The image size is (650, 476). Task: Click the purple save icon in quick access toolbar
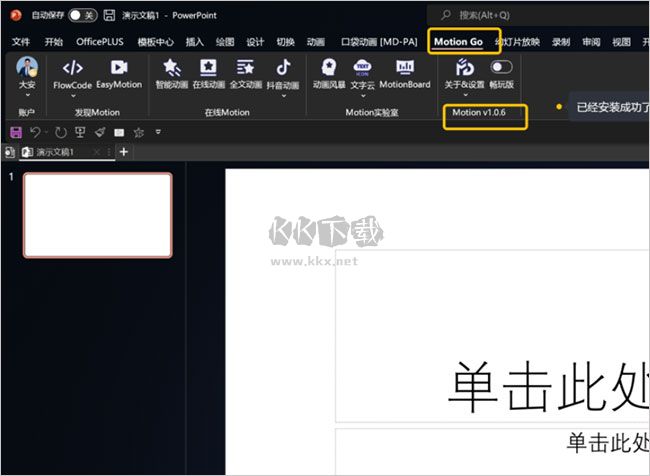pos(15,132)
